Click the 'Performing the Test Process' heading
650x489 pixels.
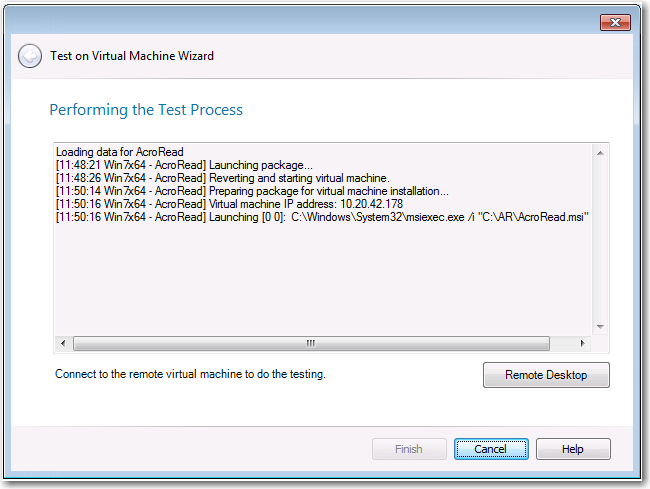[146, 109]
